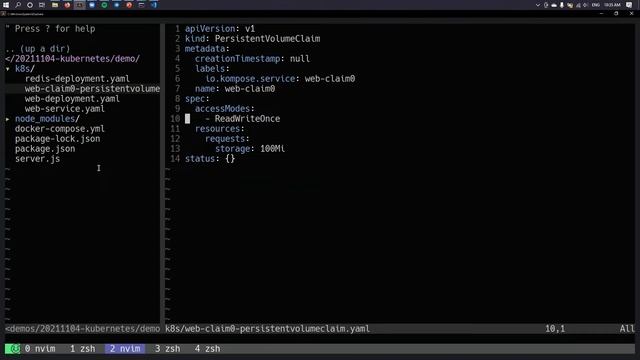Collapse the k8s/ folder arrow

click(x=8, y=69)
